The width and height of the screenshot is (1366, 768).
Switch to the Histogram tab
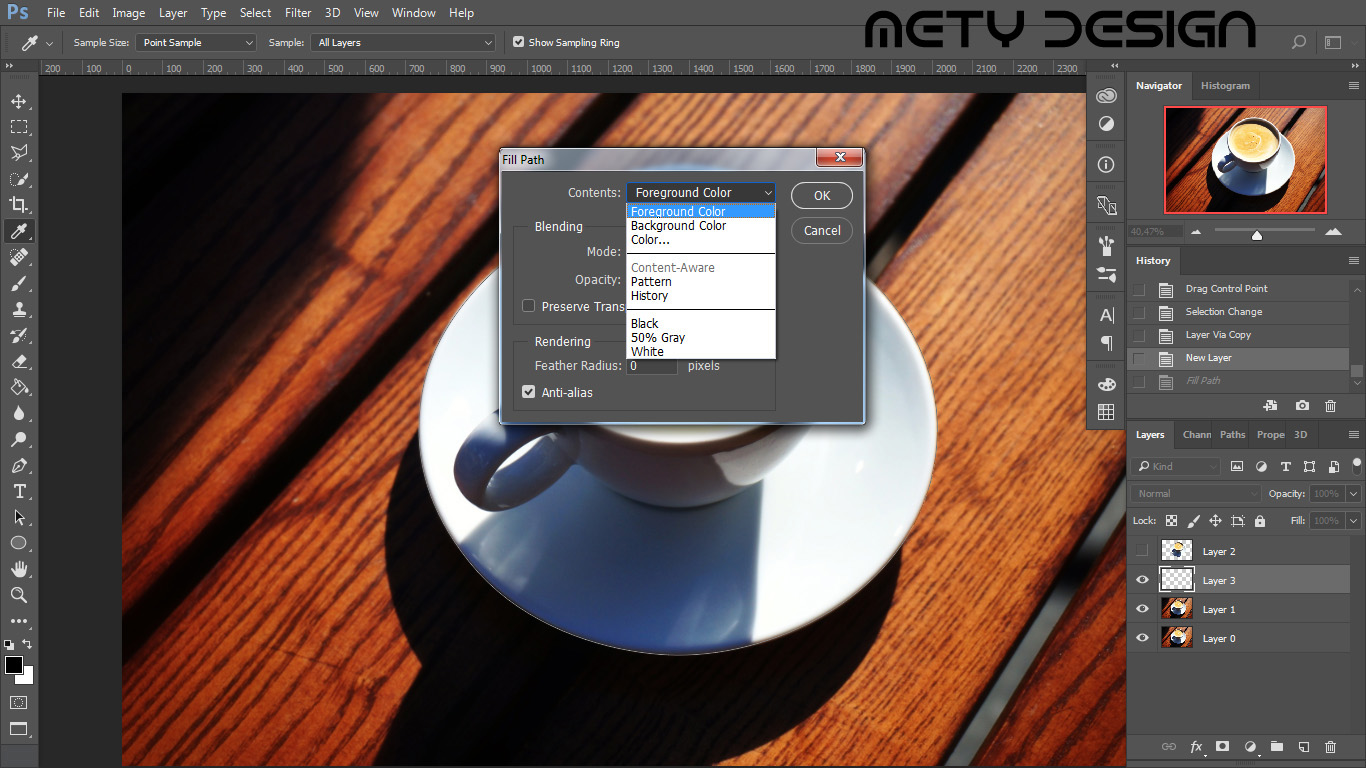point(1225,86)
